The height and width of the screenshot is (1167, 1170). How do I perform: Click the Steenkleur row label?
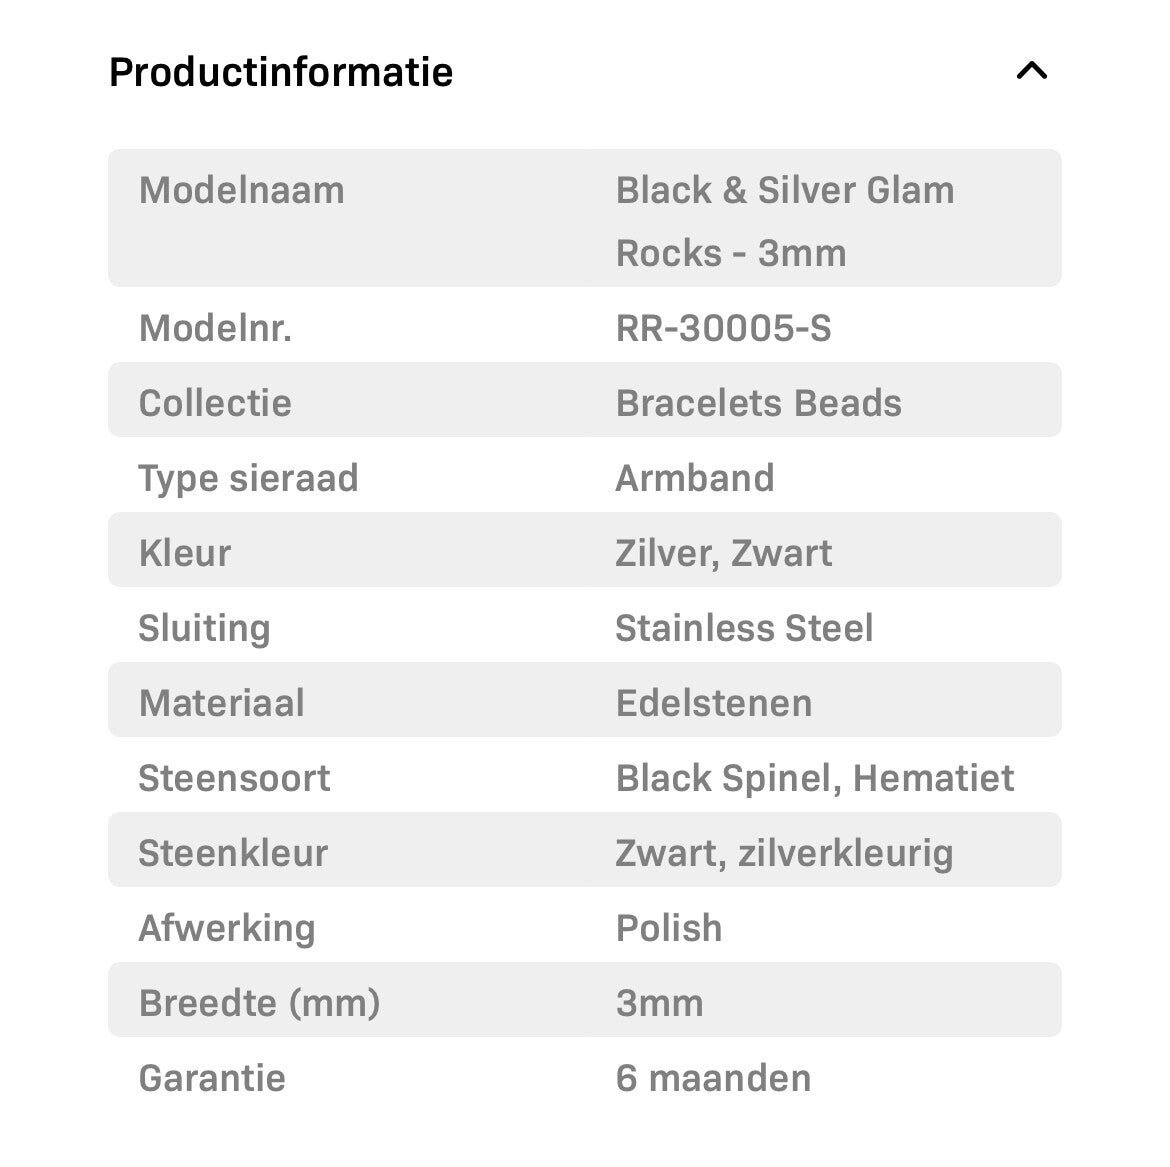(233, 853)
